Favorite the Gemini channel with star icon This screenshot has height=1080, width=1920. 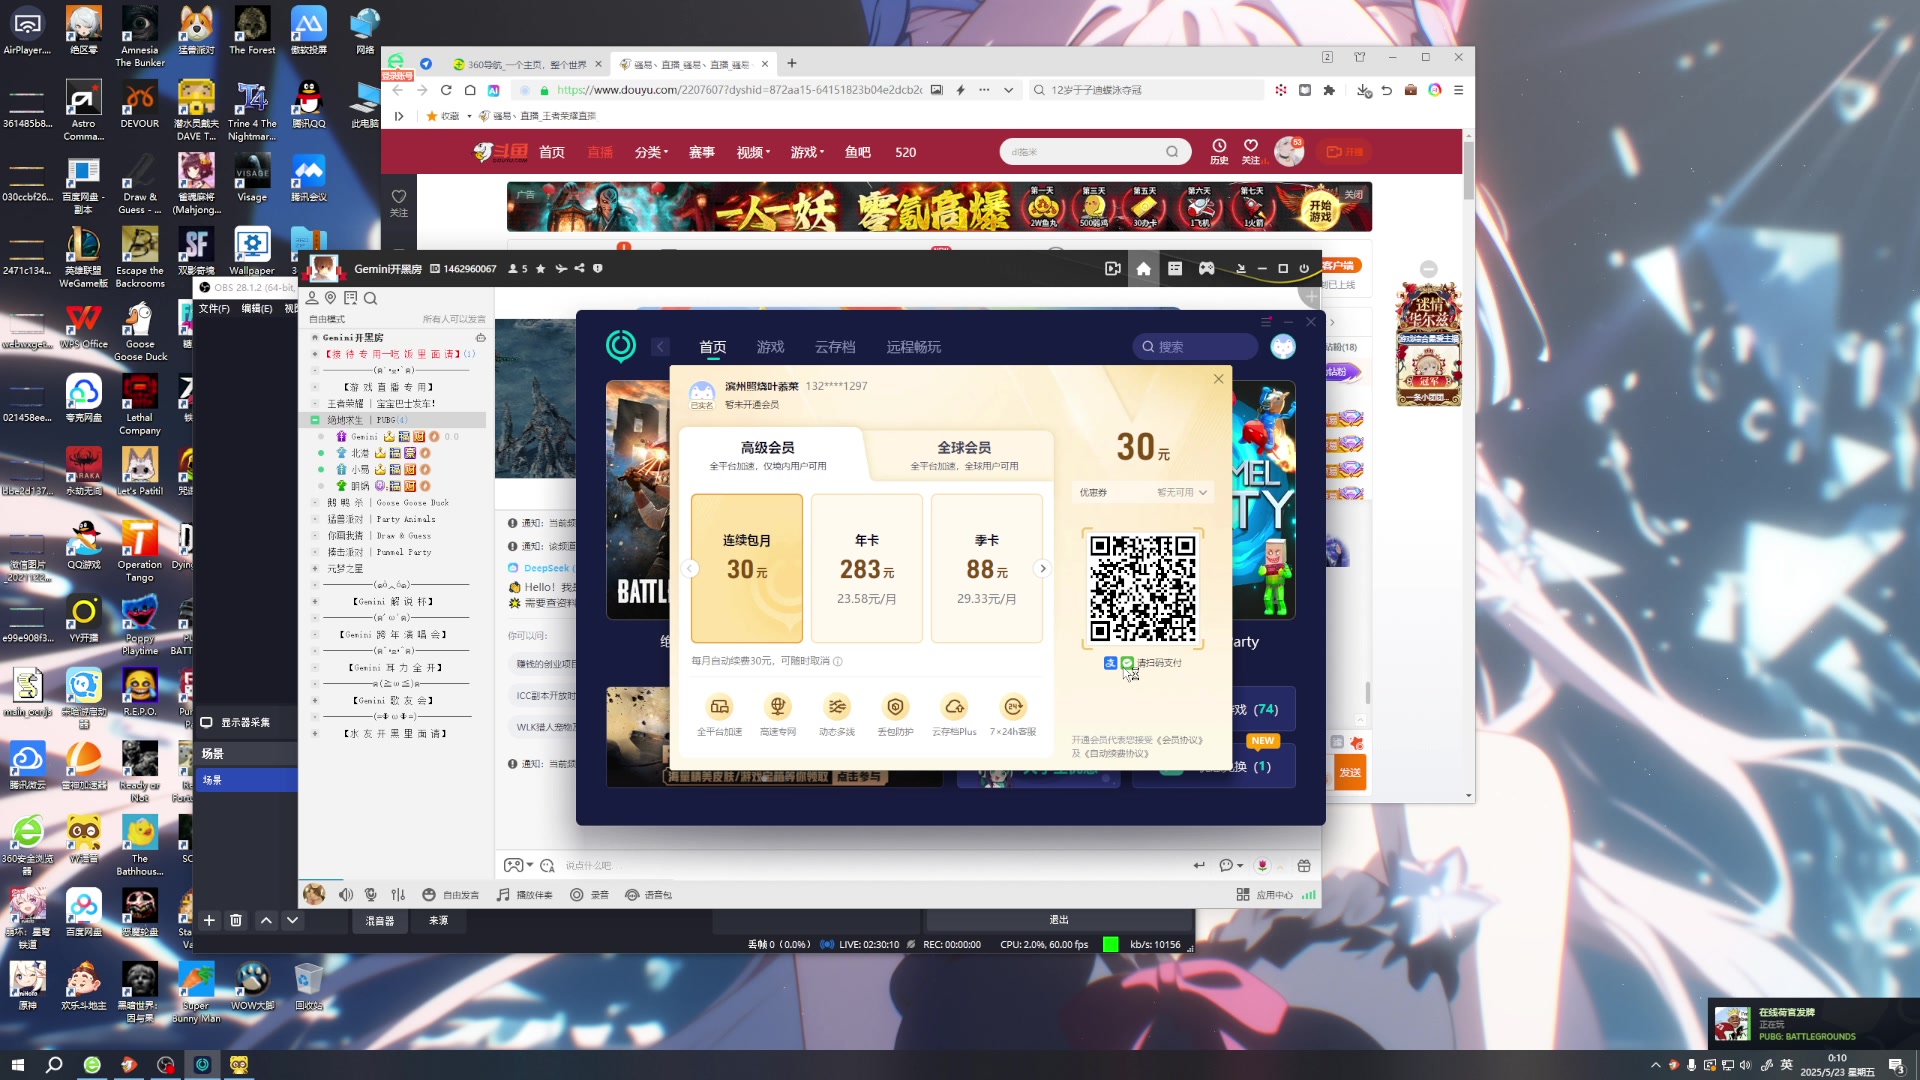click(x=541, y=268)
